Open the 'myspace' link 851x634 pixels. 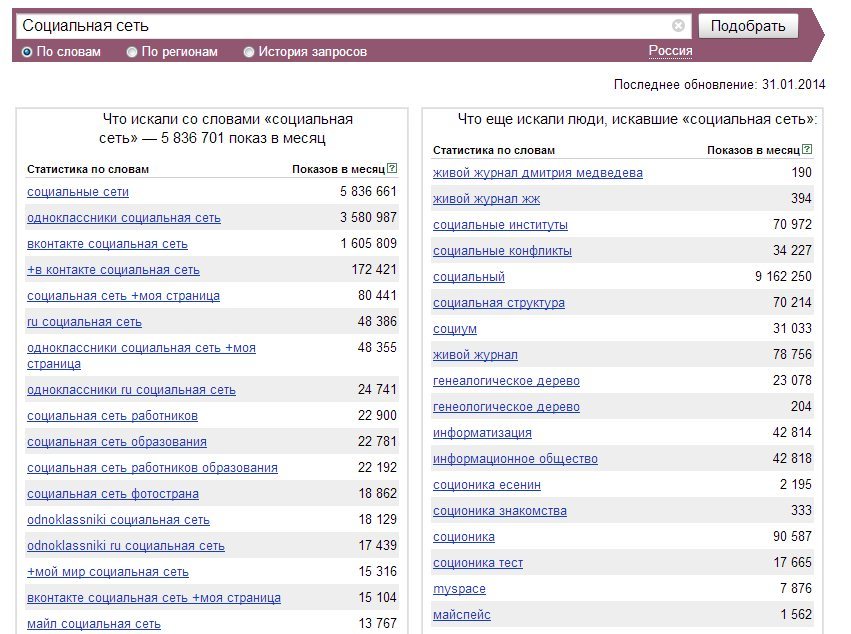pyautogui.click(x=459, y=589)
